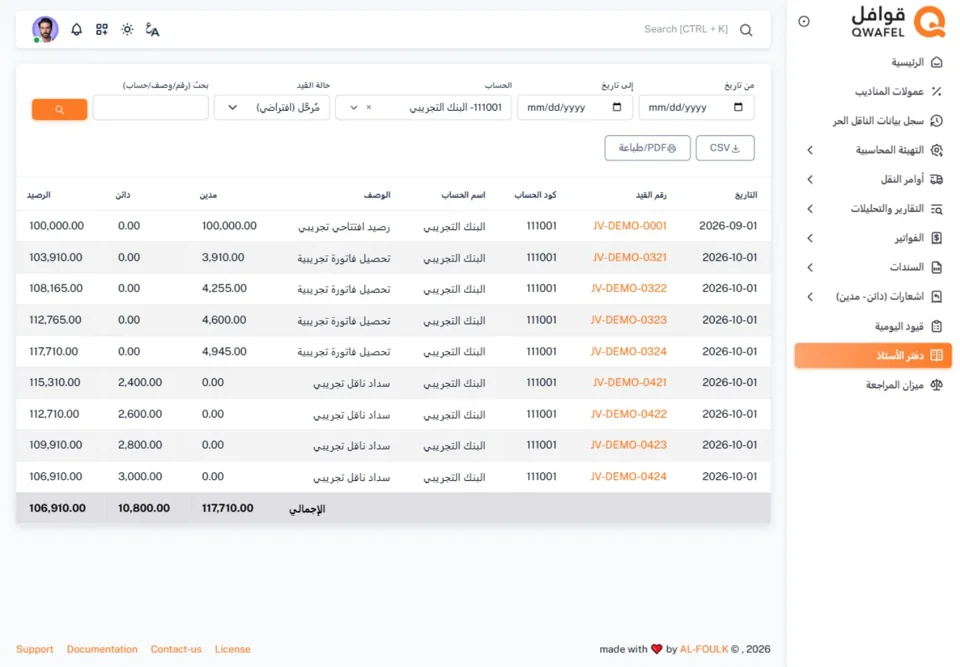
Task: Clear the selected account with the x
Action: click(369, 107)
